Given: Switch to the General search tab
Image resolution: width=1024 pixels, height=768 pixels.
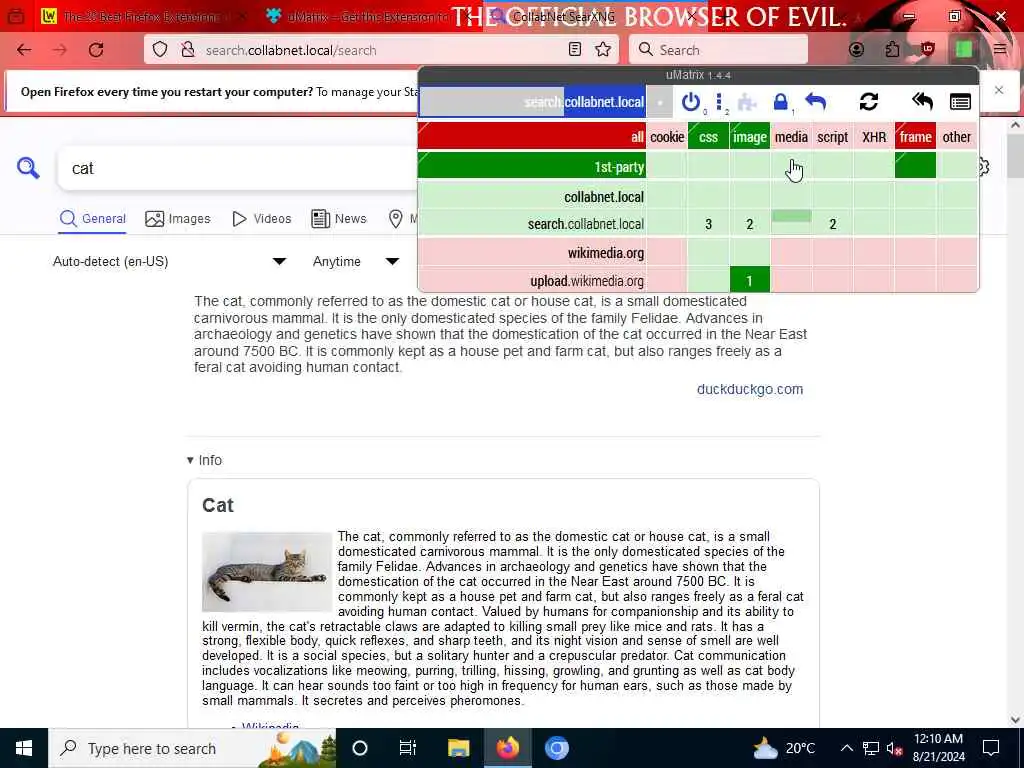Looking at the screenshot, I should click(93, 219).
